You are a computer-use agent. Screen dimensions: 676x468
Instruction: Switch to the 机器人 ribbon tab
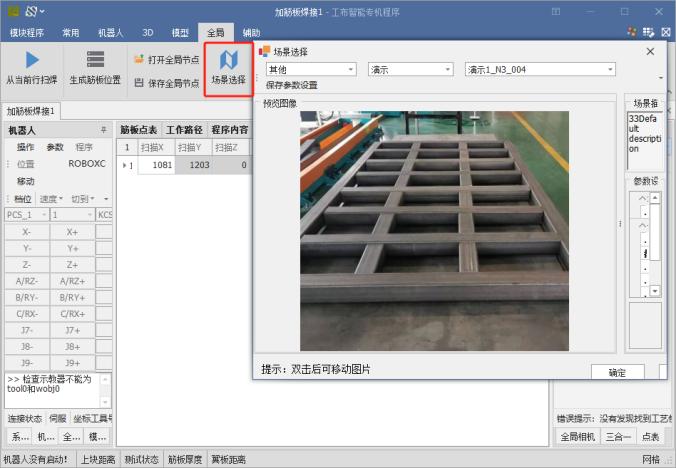pyautogui.click(x=111, y=33)
